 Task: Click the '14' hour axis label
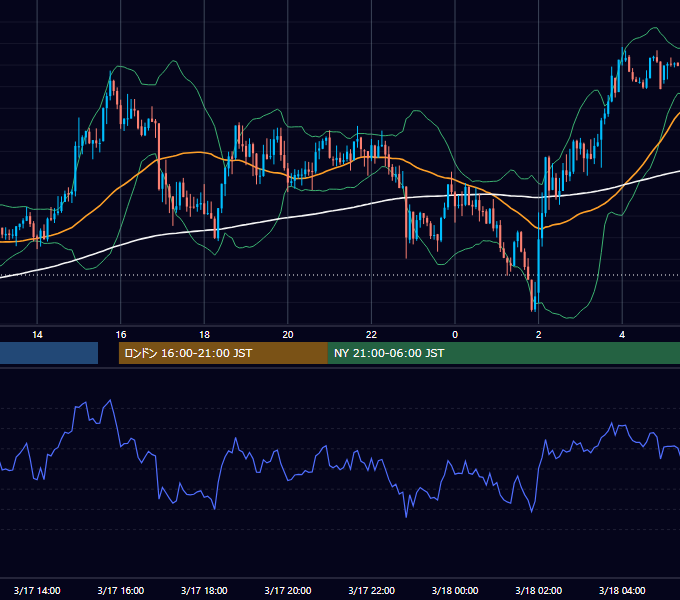(x=37, y=335)
